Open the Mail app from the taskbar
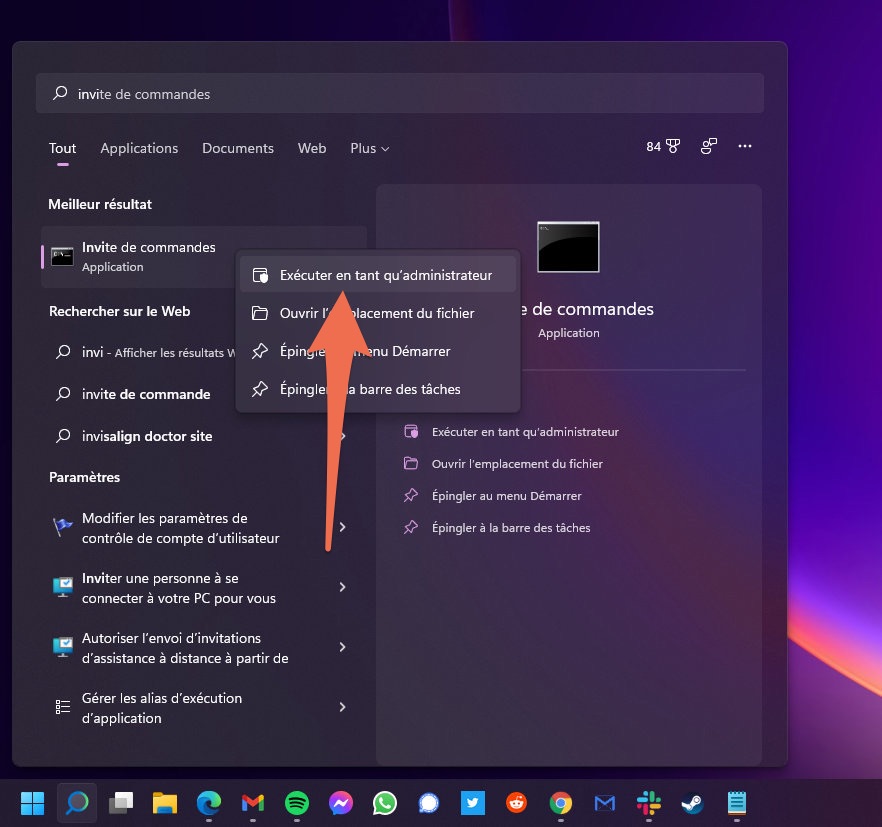 tap(605, 803)
